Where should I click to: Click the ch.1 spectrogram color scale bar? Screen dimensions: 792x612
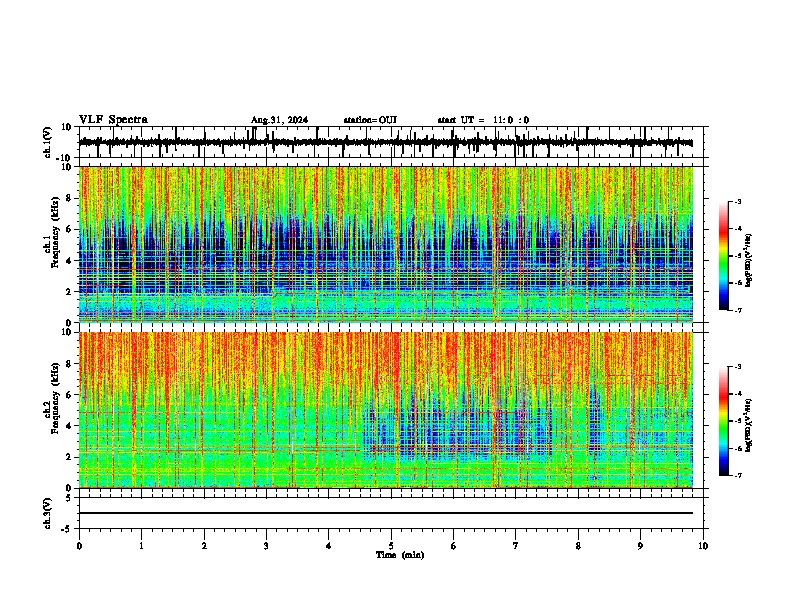click(724, 256)
